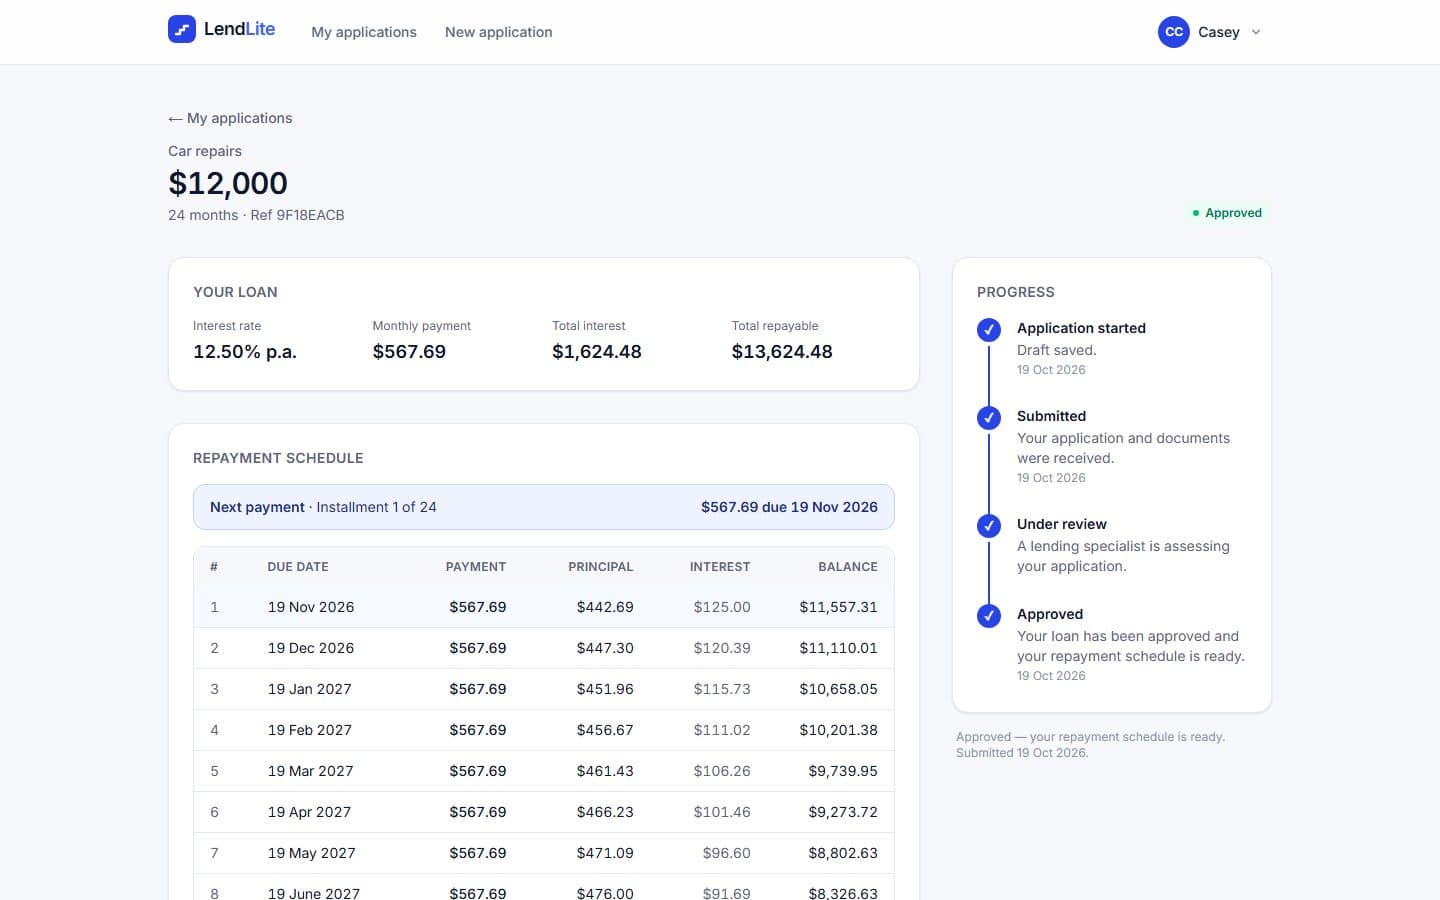1440x900 pixels.
Task: Click the $451.96 principal cell
Action: pos(605,689)
